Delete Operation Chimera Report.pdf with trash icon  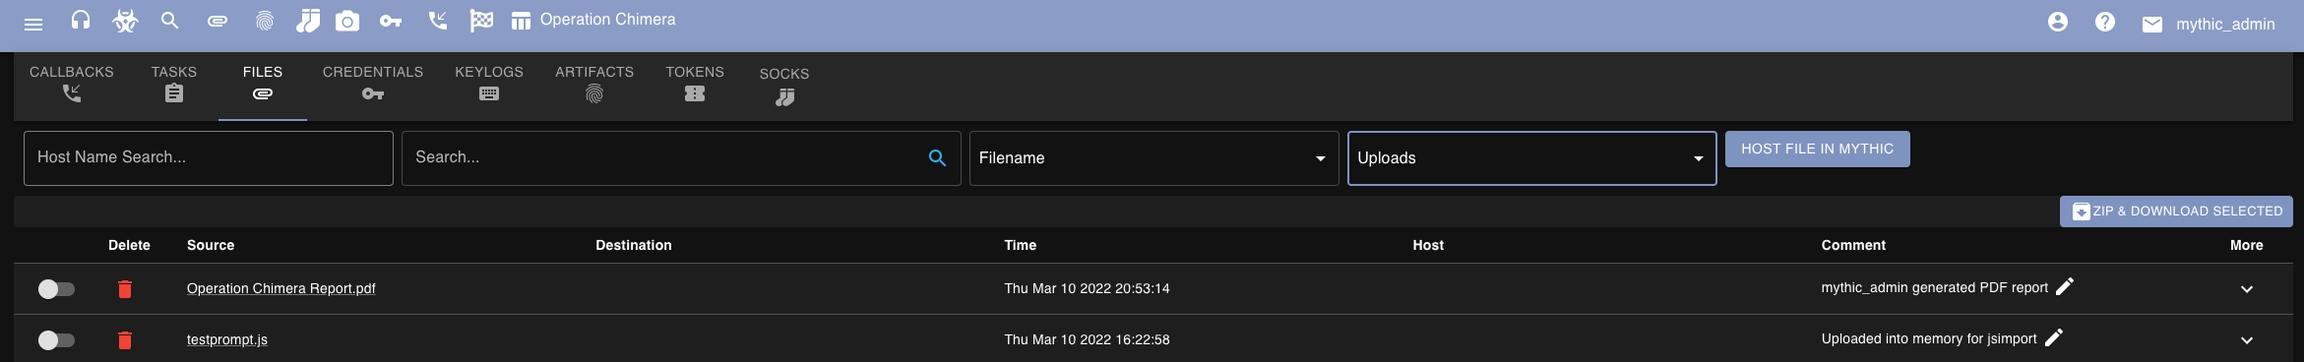click(x=125, y=289)
